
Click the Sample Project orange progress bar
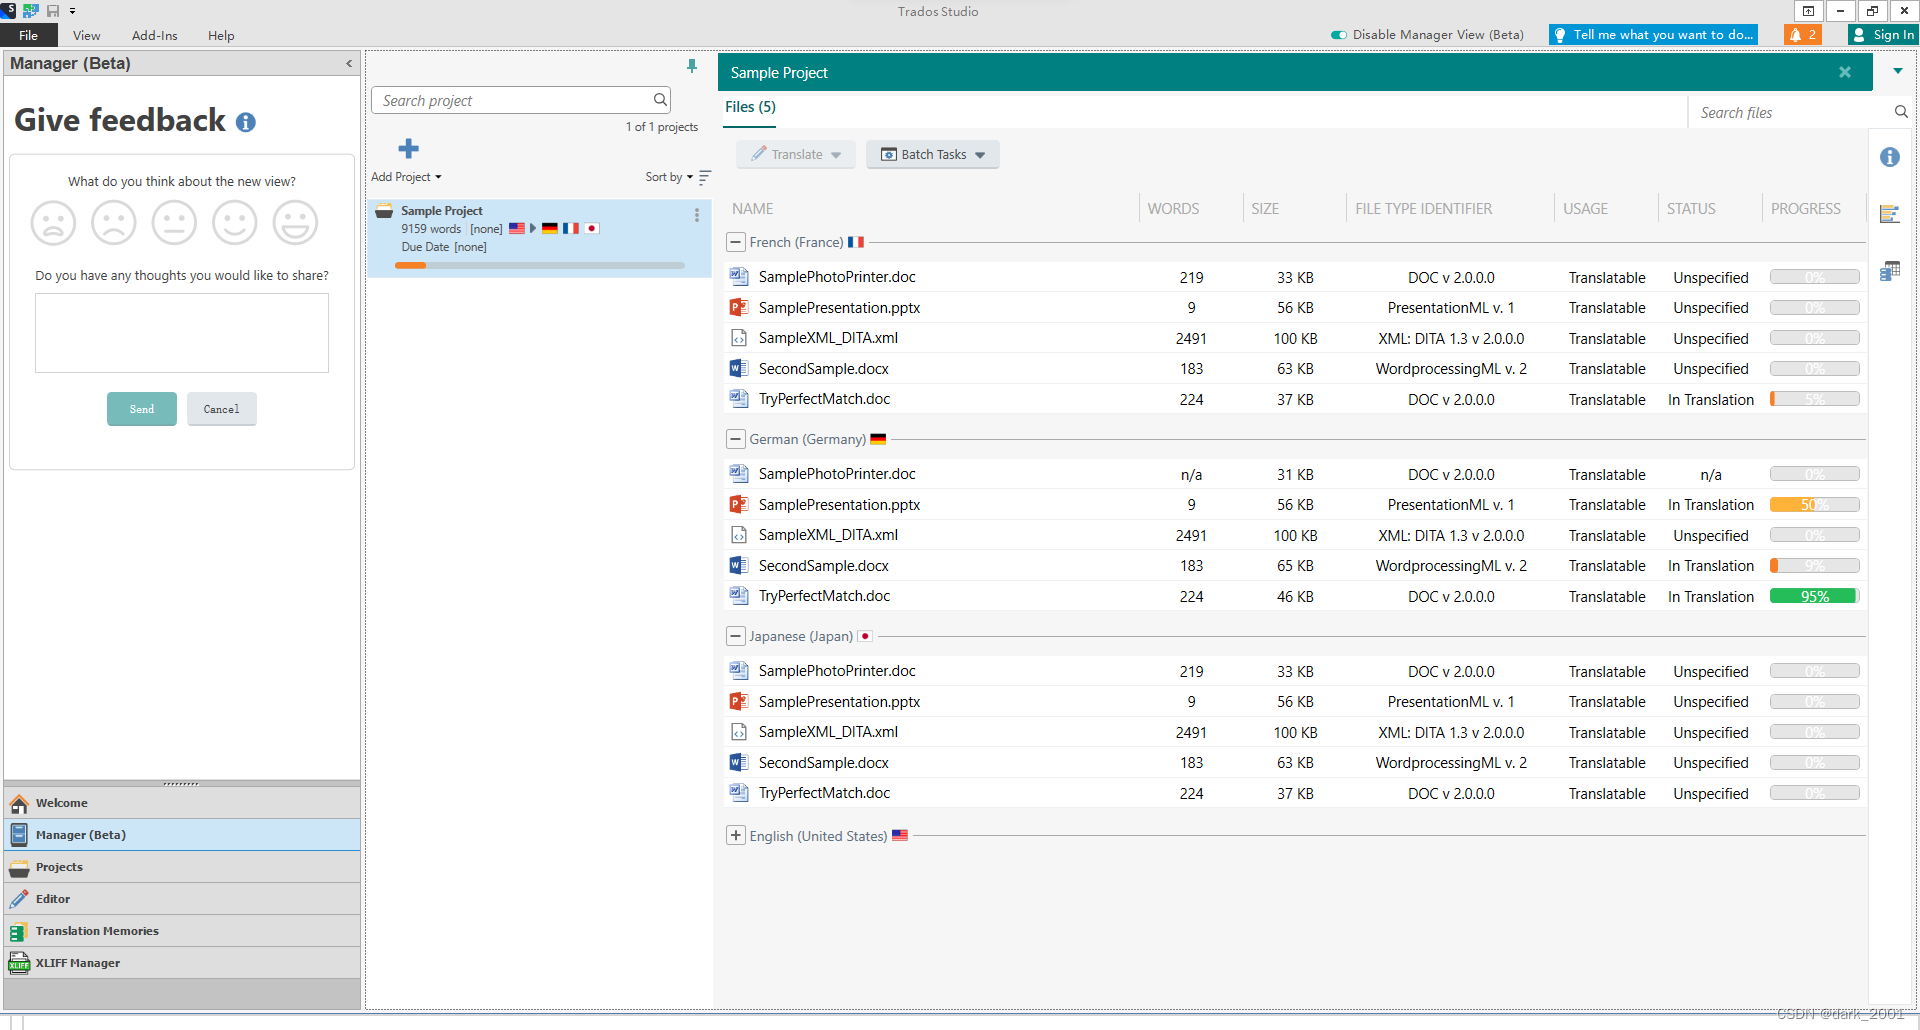540,265
